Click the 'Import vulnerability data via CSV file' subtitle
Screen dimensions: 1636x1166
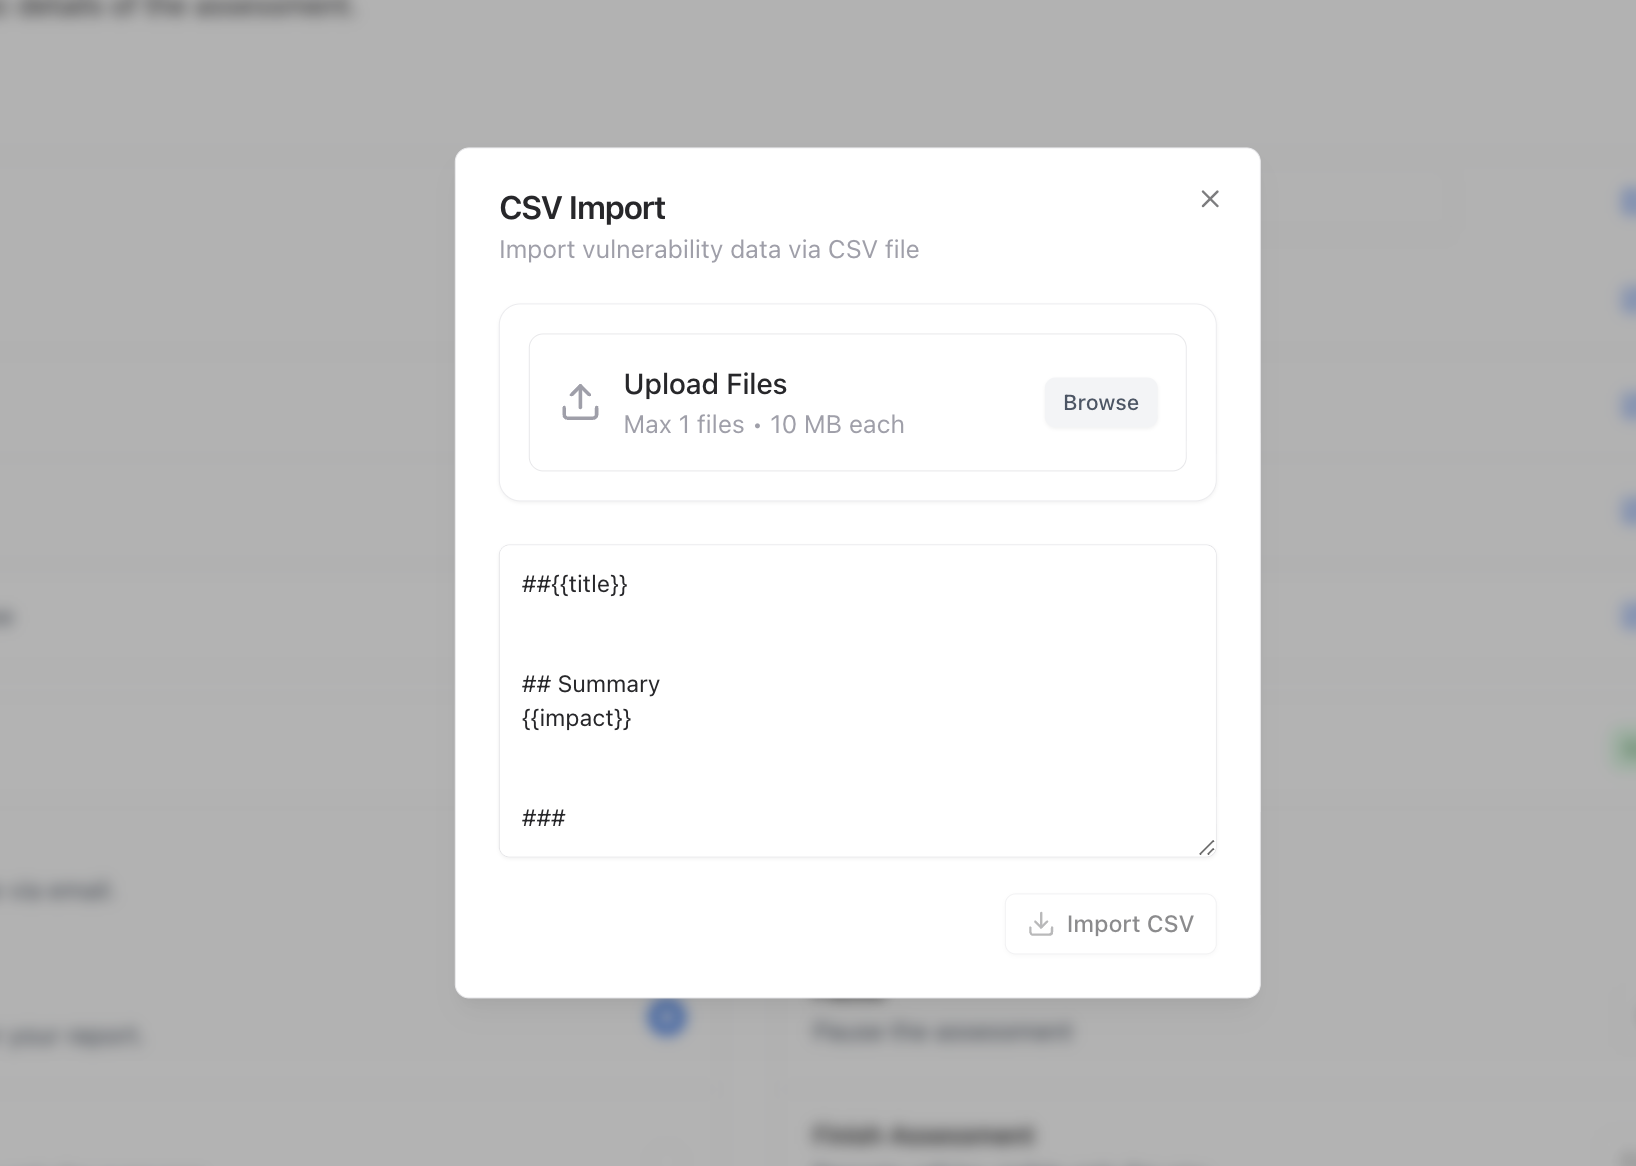(709, 249)
